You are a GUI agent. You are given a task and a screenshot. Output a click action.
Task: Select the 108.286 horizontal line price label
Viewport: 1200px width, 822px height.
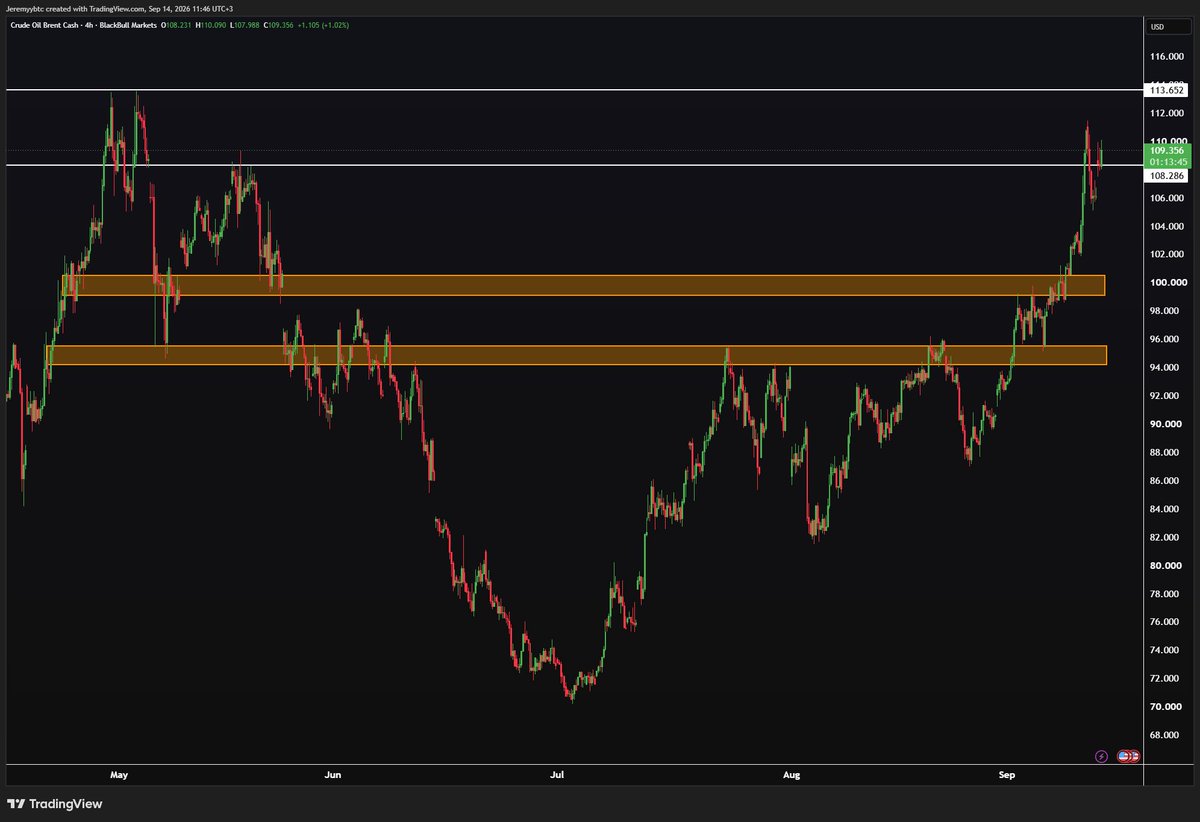click(x=1168, y=174)
